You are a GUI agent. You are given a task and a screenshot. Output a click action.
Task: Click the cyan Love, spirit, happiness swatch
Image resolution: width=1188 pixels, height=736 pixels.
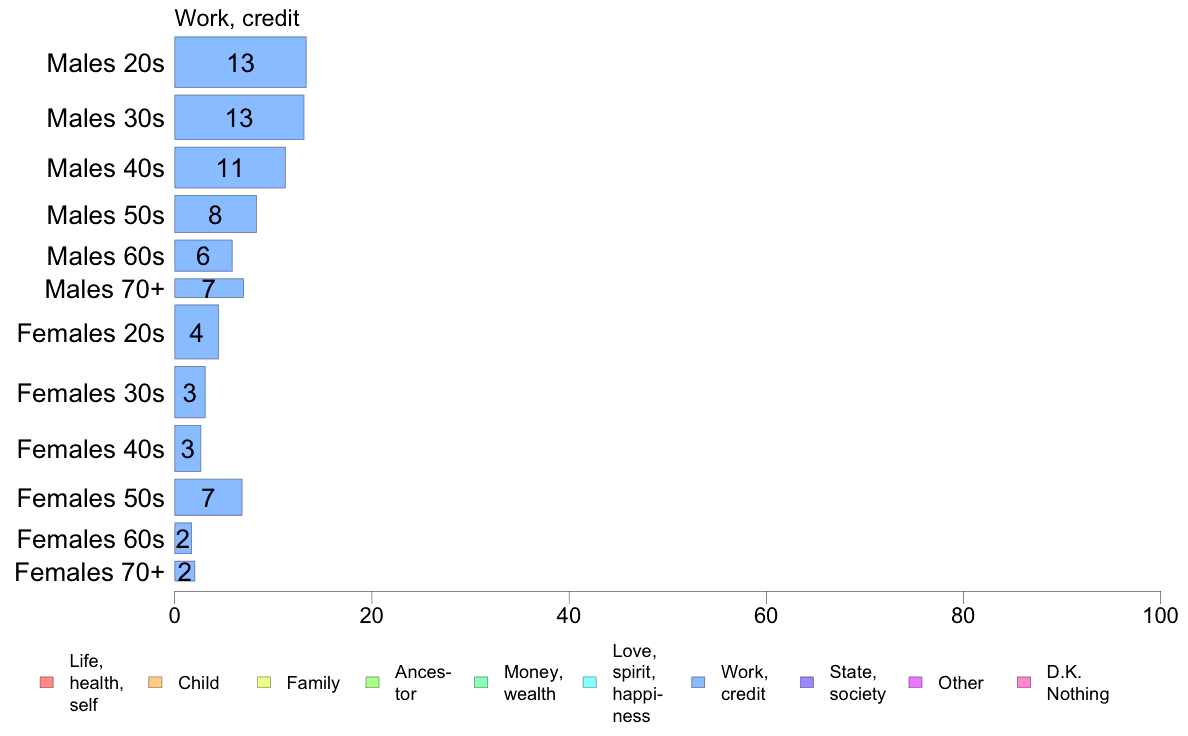[x=589, y=683]
